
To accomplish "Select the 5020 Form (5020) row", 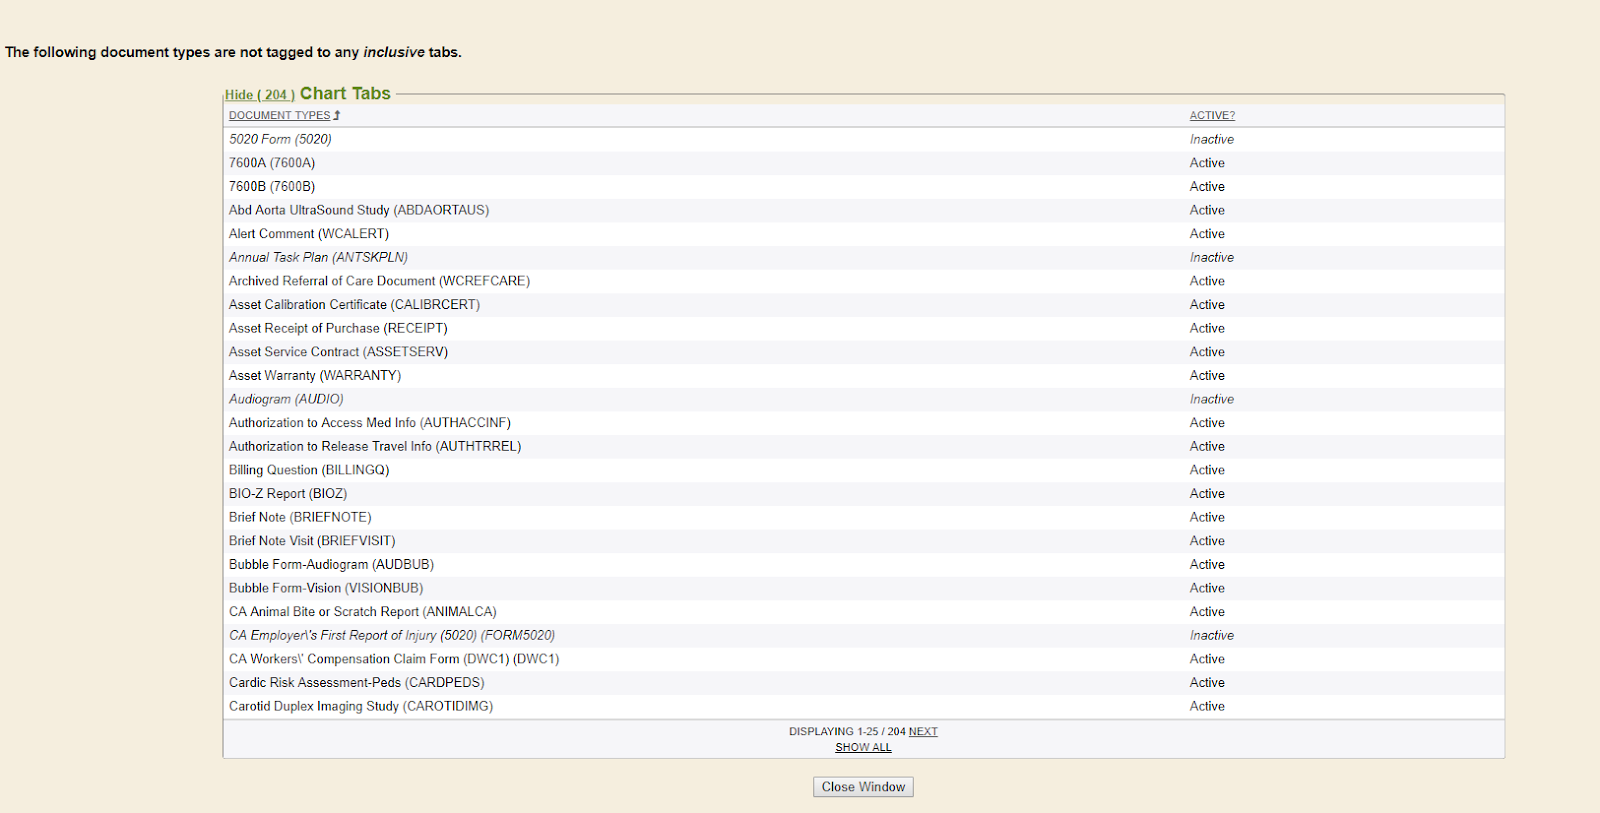I will [x=280, y=140].
